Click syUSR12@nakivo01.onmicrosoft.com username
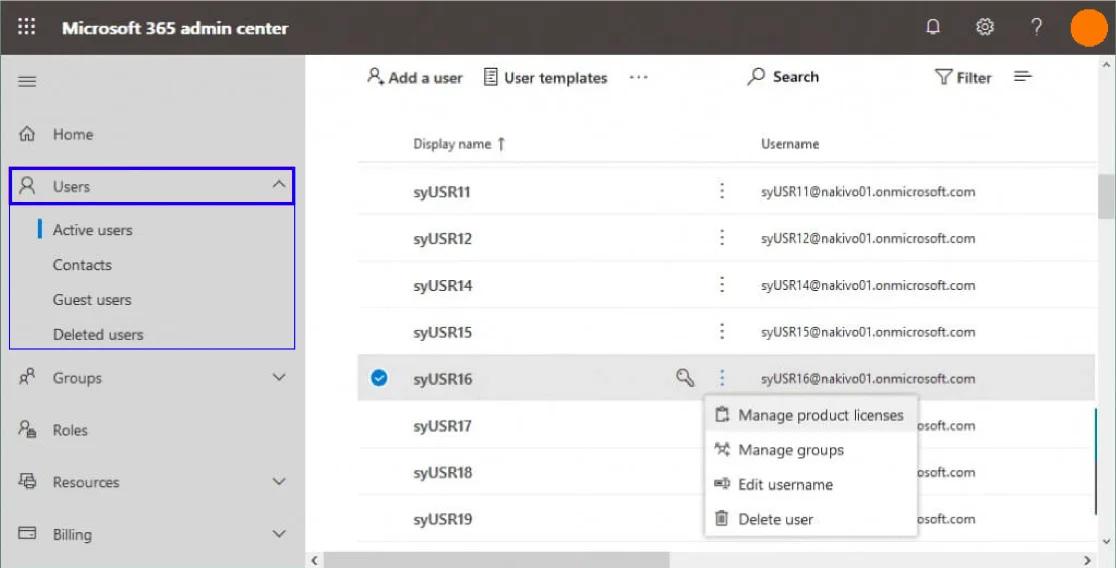Image resolution: width=1116 pixels, height=568 pixels. point(868,238)
